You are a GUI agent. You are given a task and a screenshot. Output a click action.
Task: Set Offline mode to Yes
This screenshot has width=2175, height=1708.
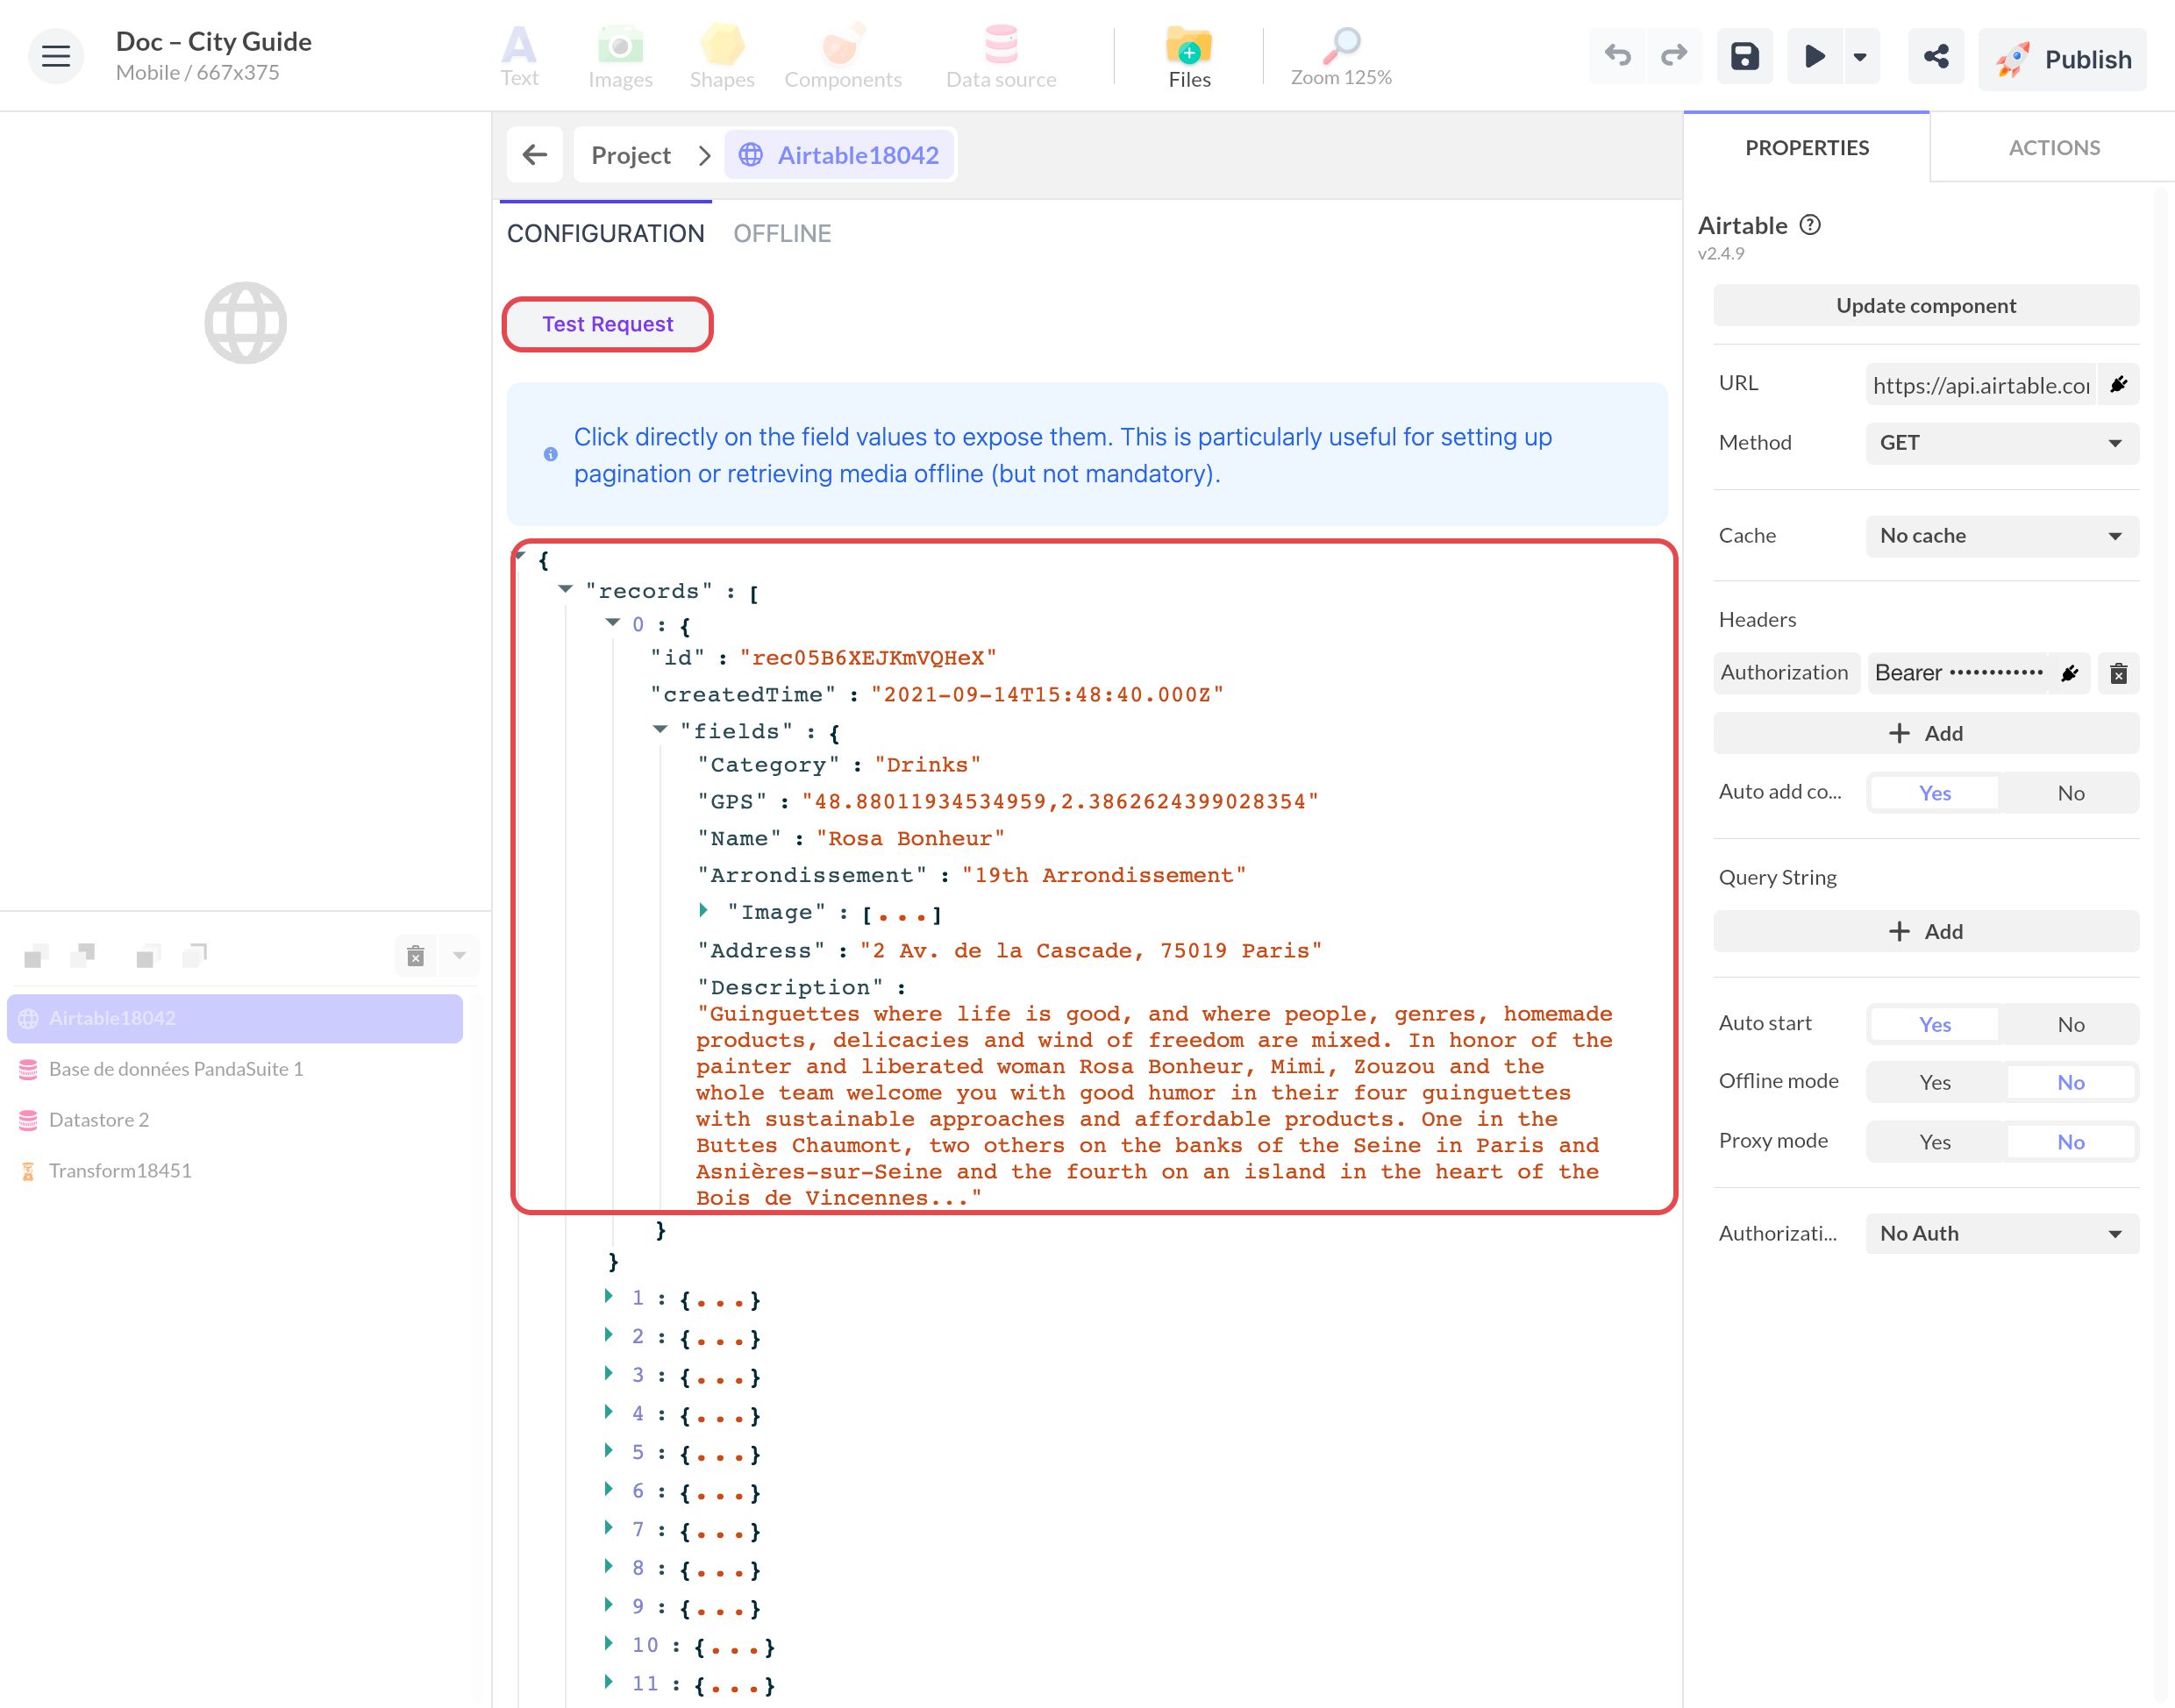(1934, 1082)
